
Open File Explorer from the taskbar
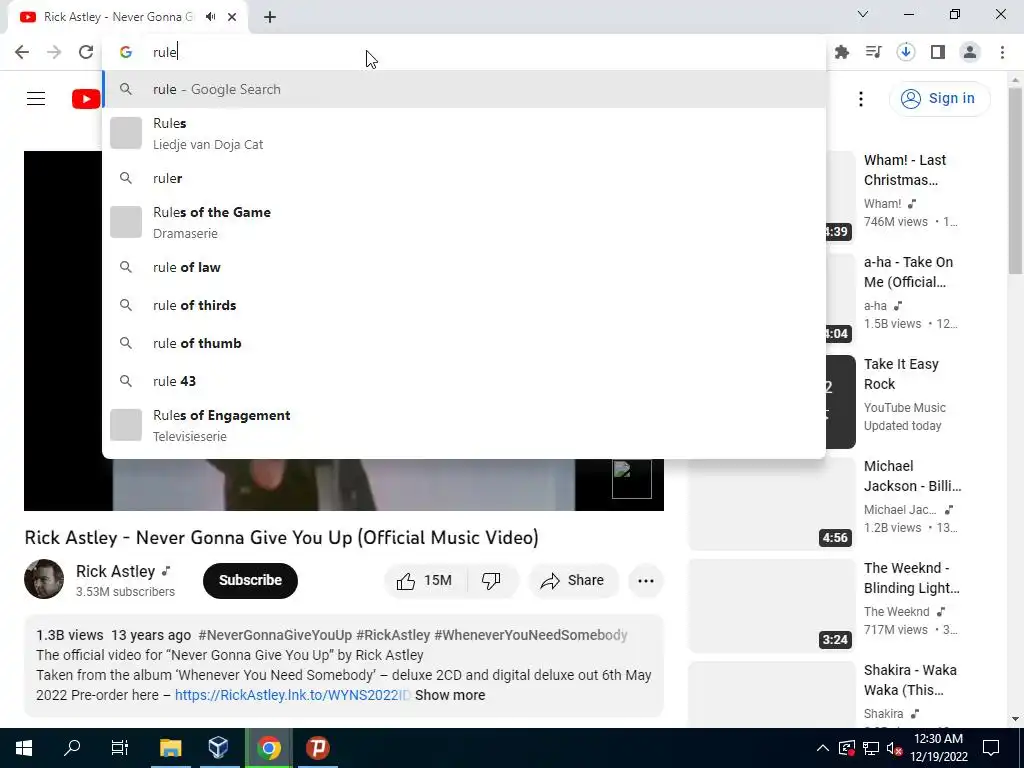[170, 748]
